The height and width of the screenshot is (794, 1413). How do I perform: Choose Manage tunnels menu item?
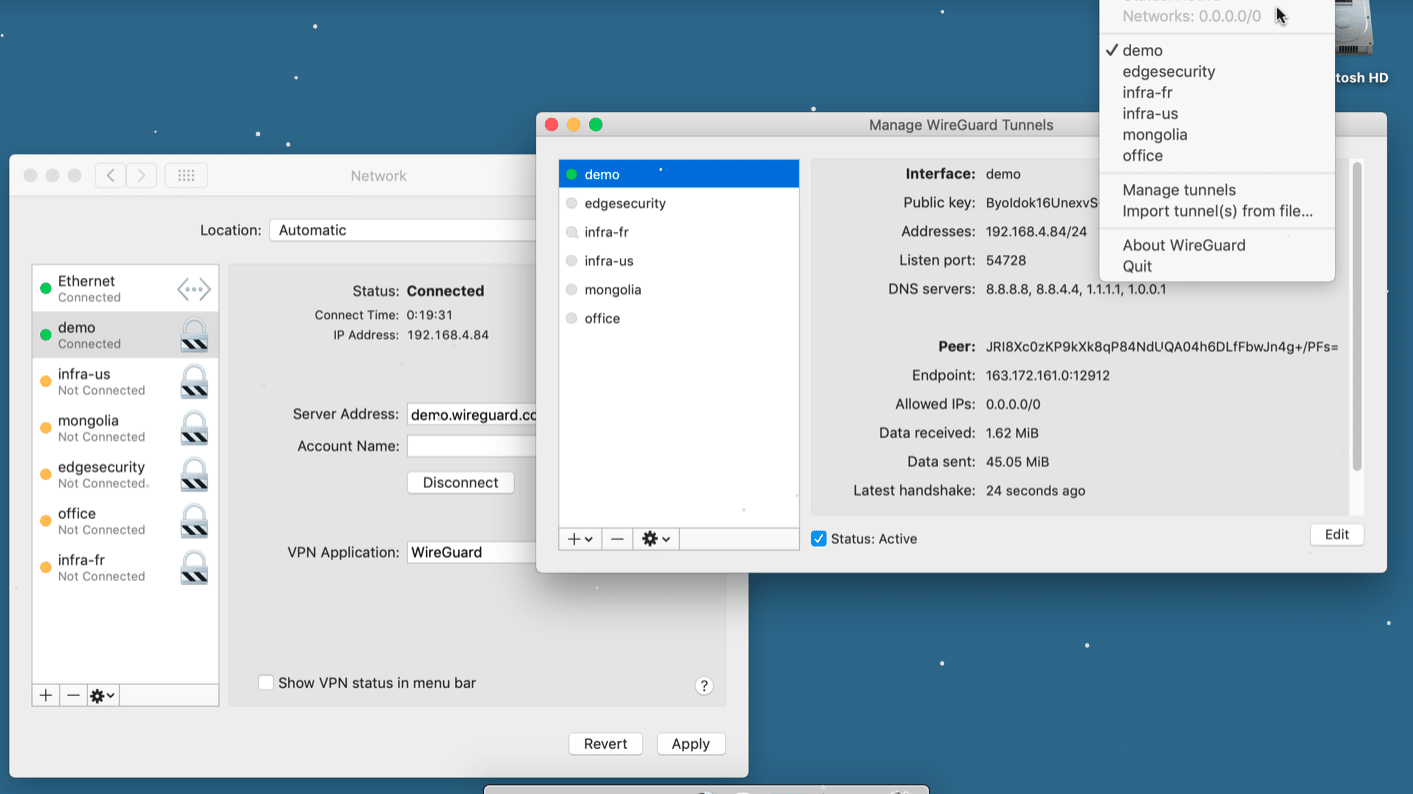1217,190
